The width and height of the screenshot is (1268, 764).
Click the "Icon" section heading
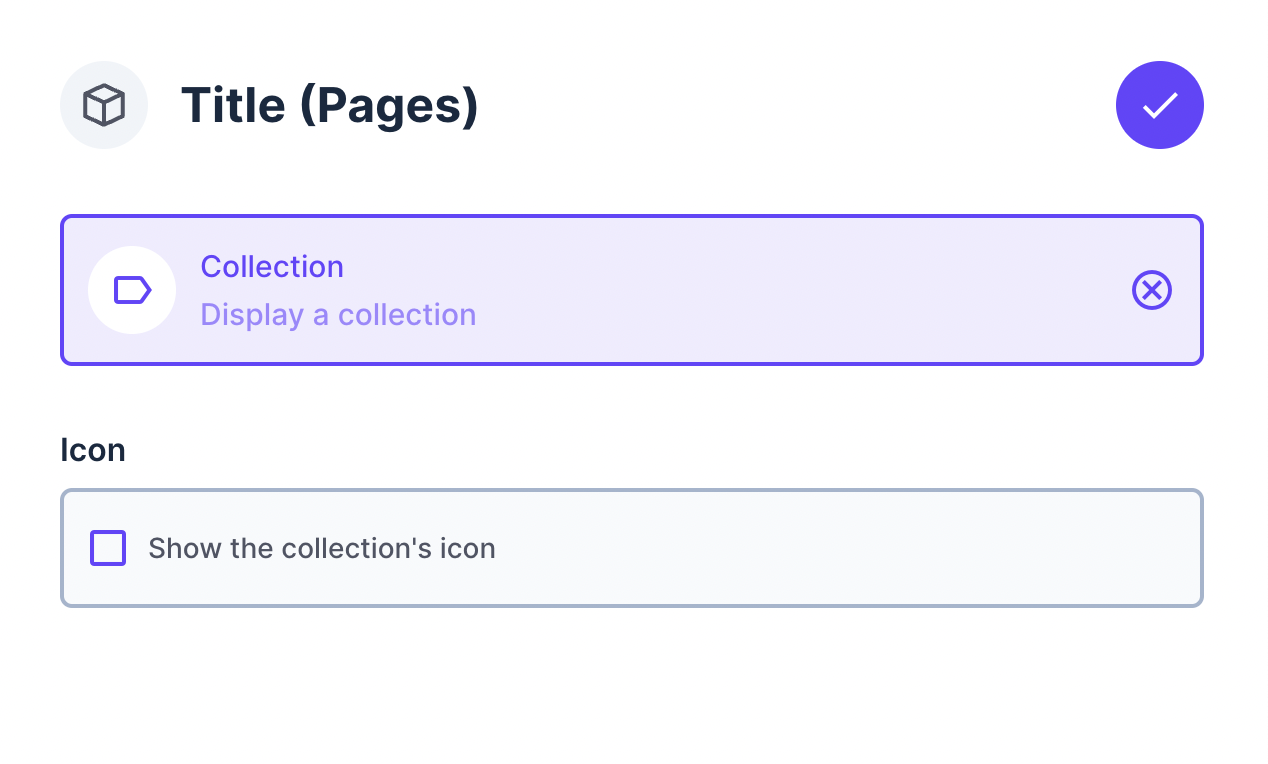coord(92,450)
